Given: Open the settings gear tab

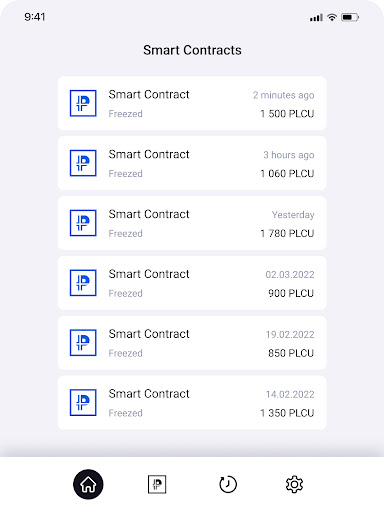Looking at the screenshot, I should coord(294,484).
